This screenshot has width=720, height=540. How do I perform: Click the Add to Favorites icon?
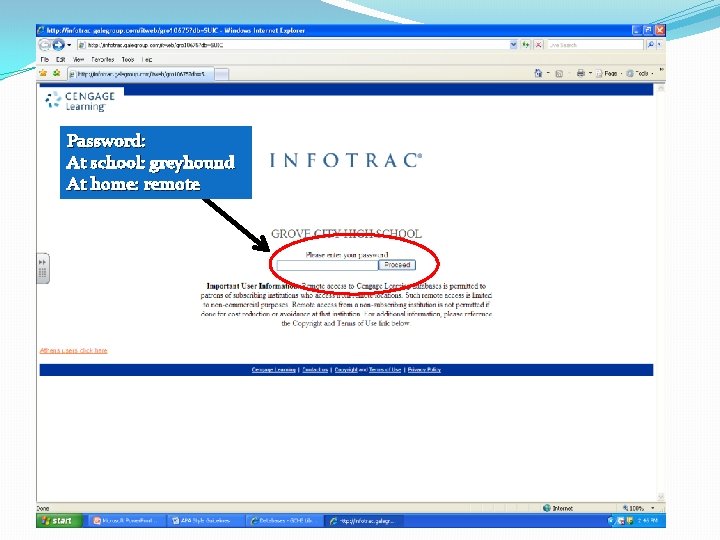pyautogui.click(x=56, y=73)
